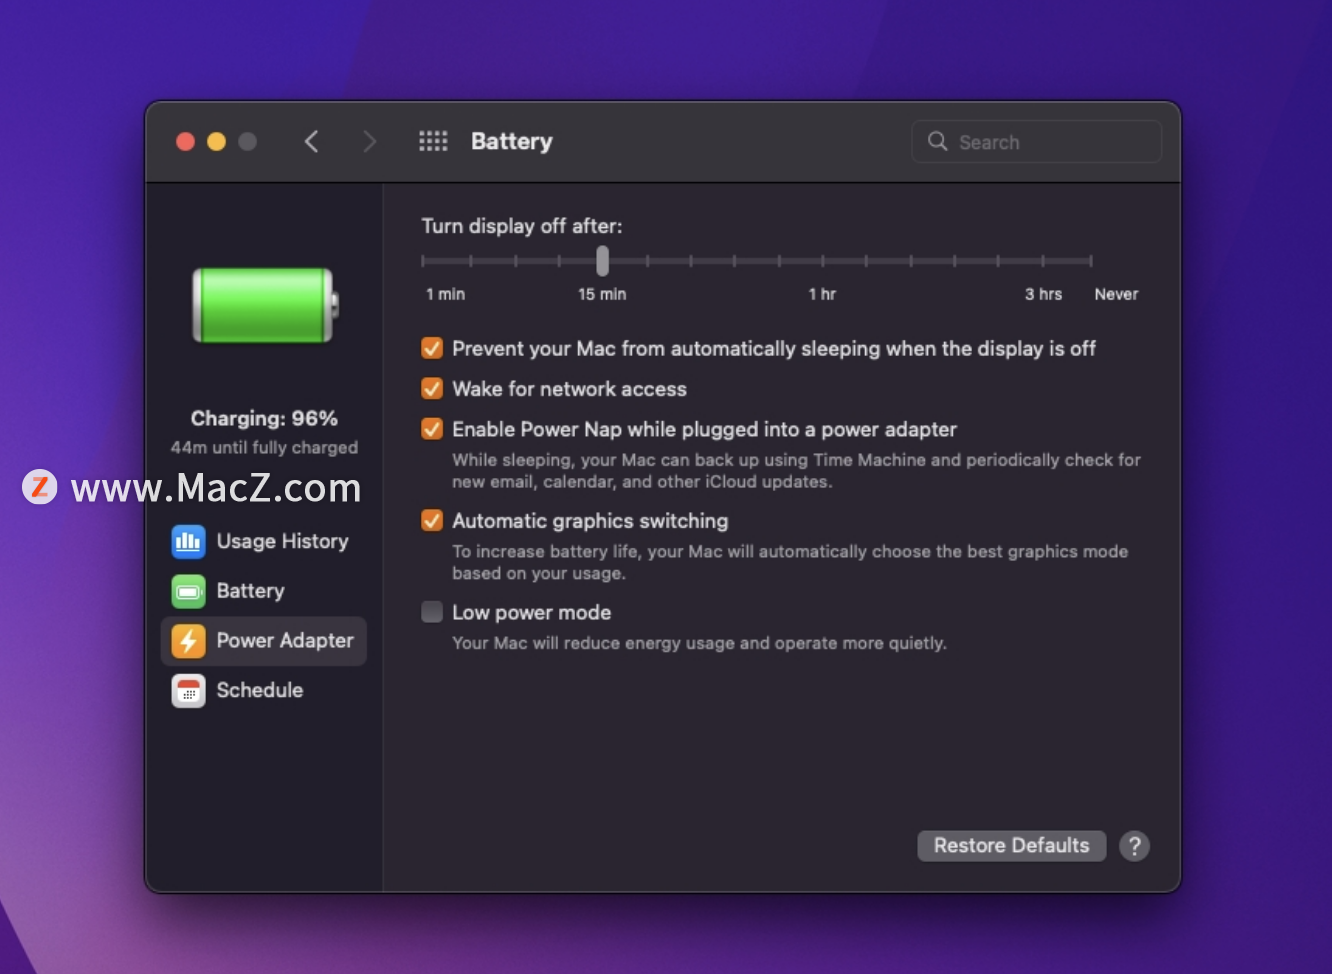Screen dimensions: 1332x974
Task: Open the Schedule pane
Action: tap(264, 690)
